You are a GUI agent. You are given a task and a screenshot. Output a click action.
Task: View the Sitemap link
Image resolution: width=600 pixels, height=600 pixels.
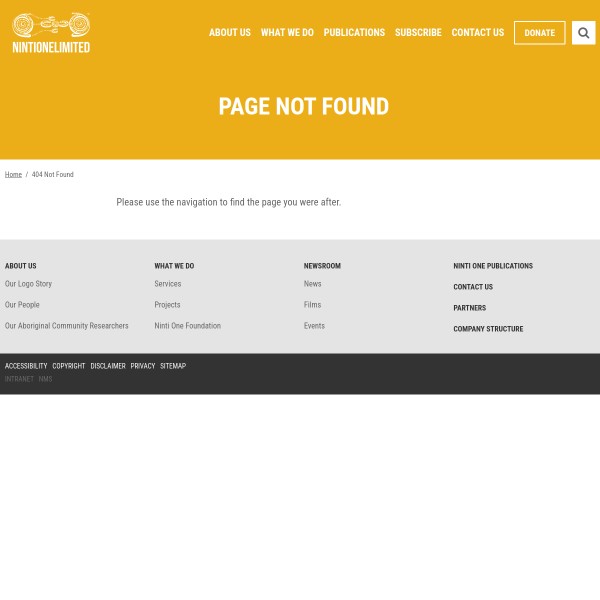(173, 366)
